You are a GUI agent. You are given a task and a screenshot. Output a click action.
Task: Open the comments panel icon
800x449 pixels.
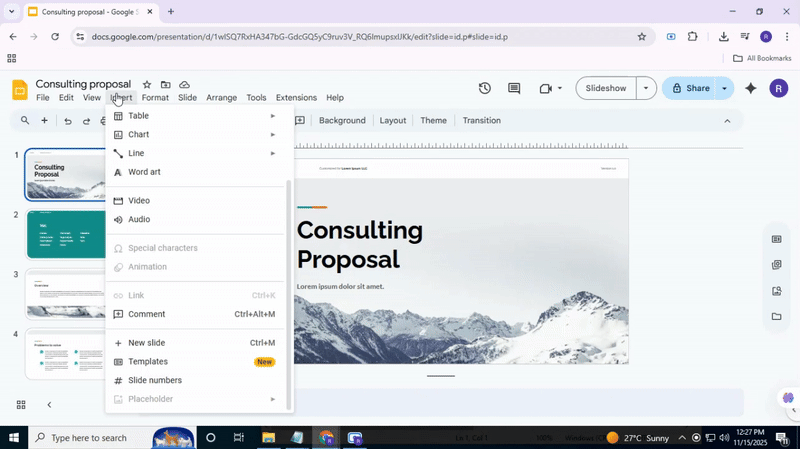click(514, 88)
